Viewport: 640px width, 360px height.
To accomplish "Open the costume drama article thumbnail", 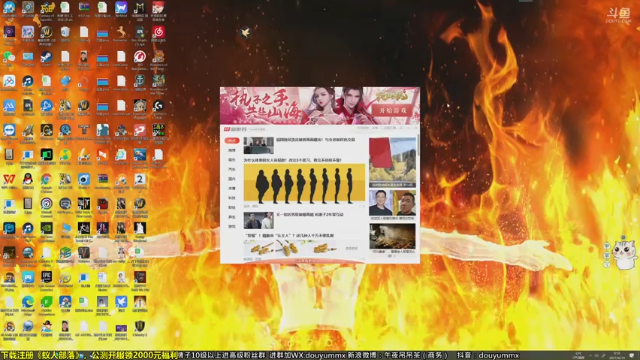I will click(x=258, y=220).
